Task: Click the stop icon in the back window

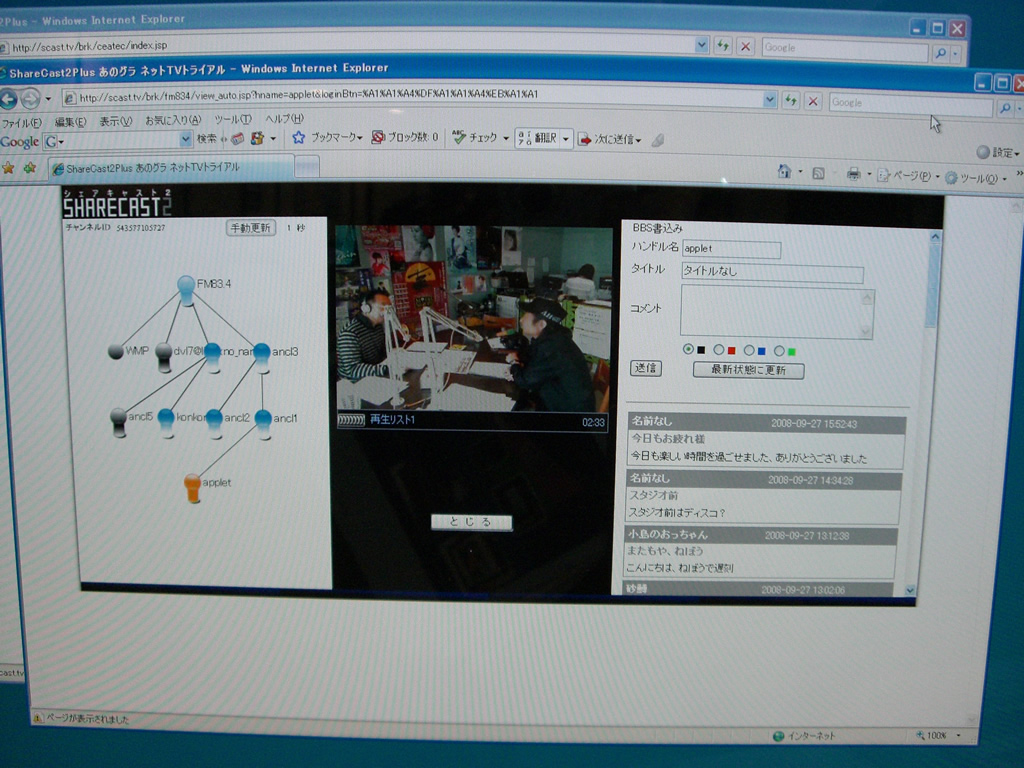Action: pos(745,46)
